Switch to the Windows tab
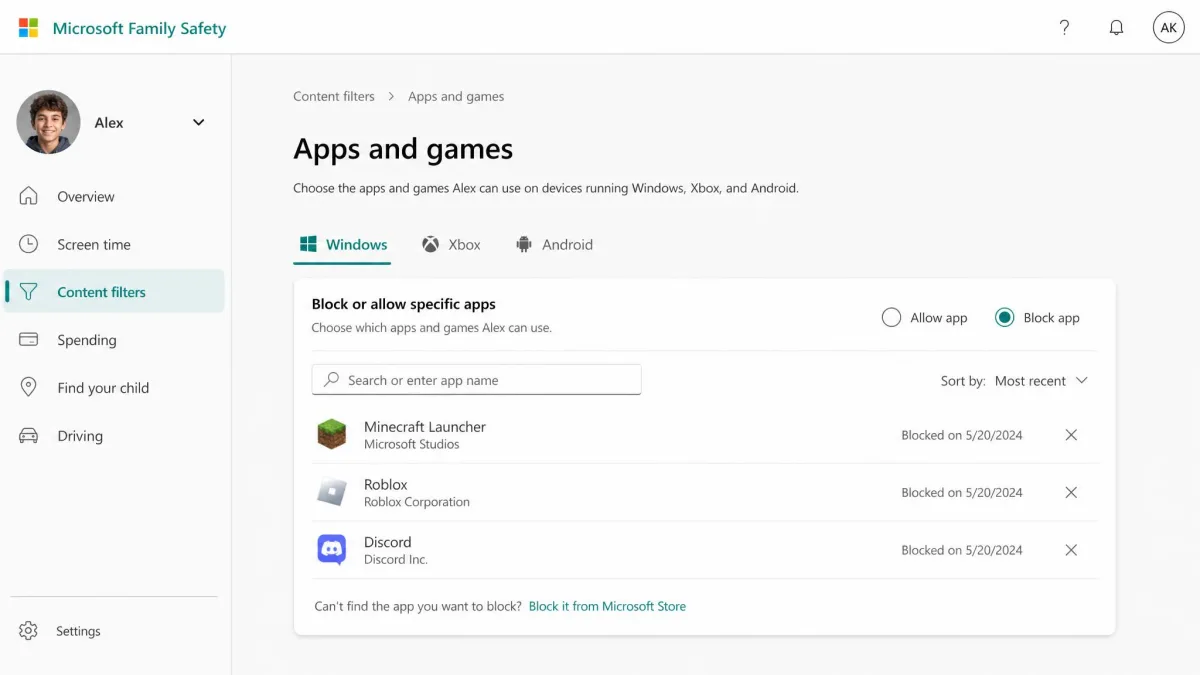 pos(343,244)
